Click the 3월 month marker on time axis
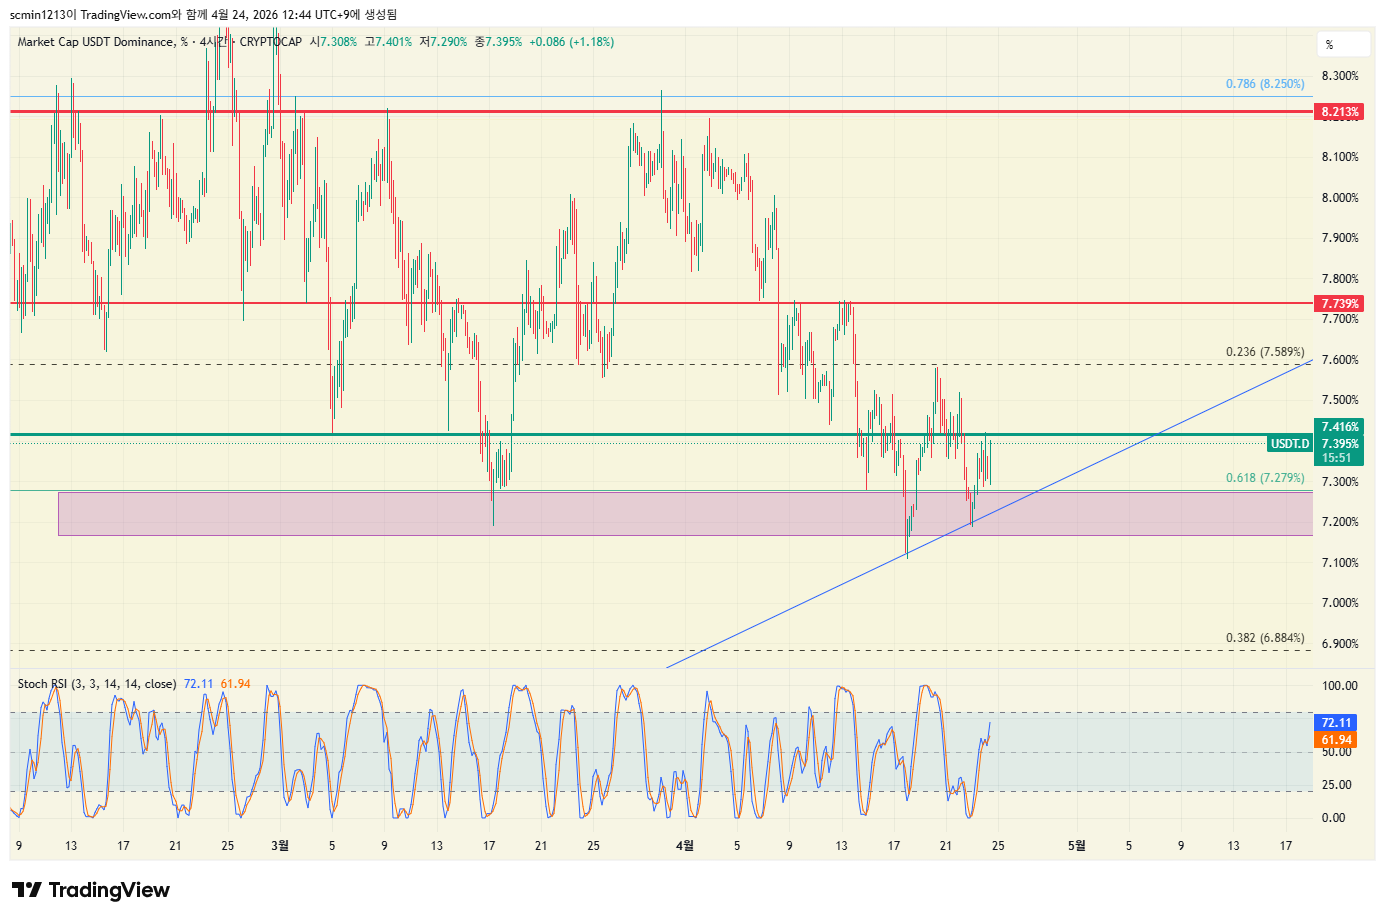This screenshot has height=920, width=1385. click(280, 846)
